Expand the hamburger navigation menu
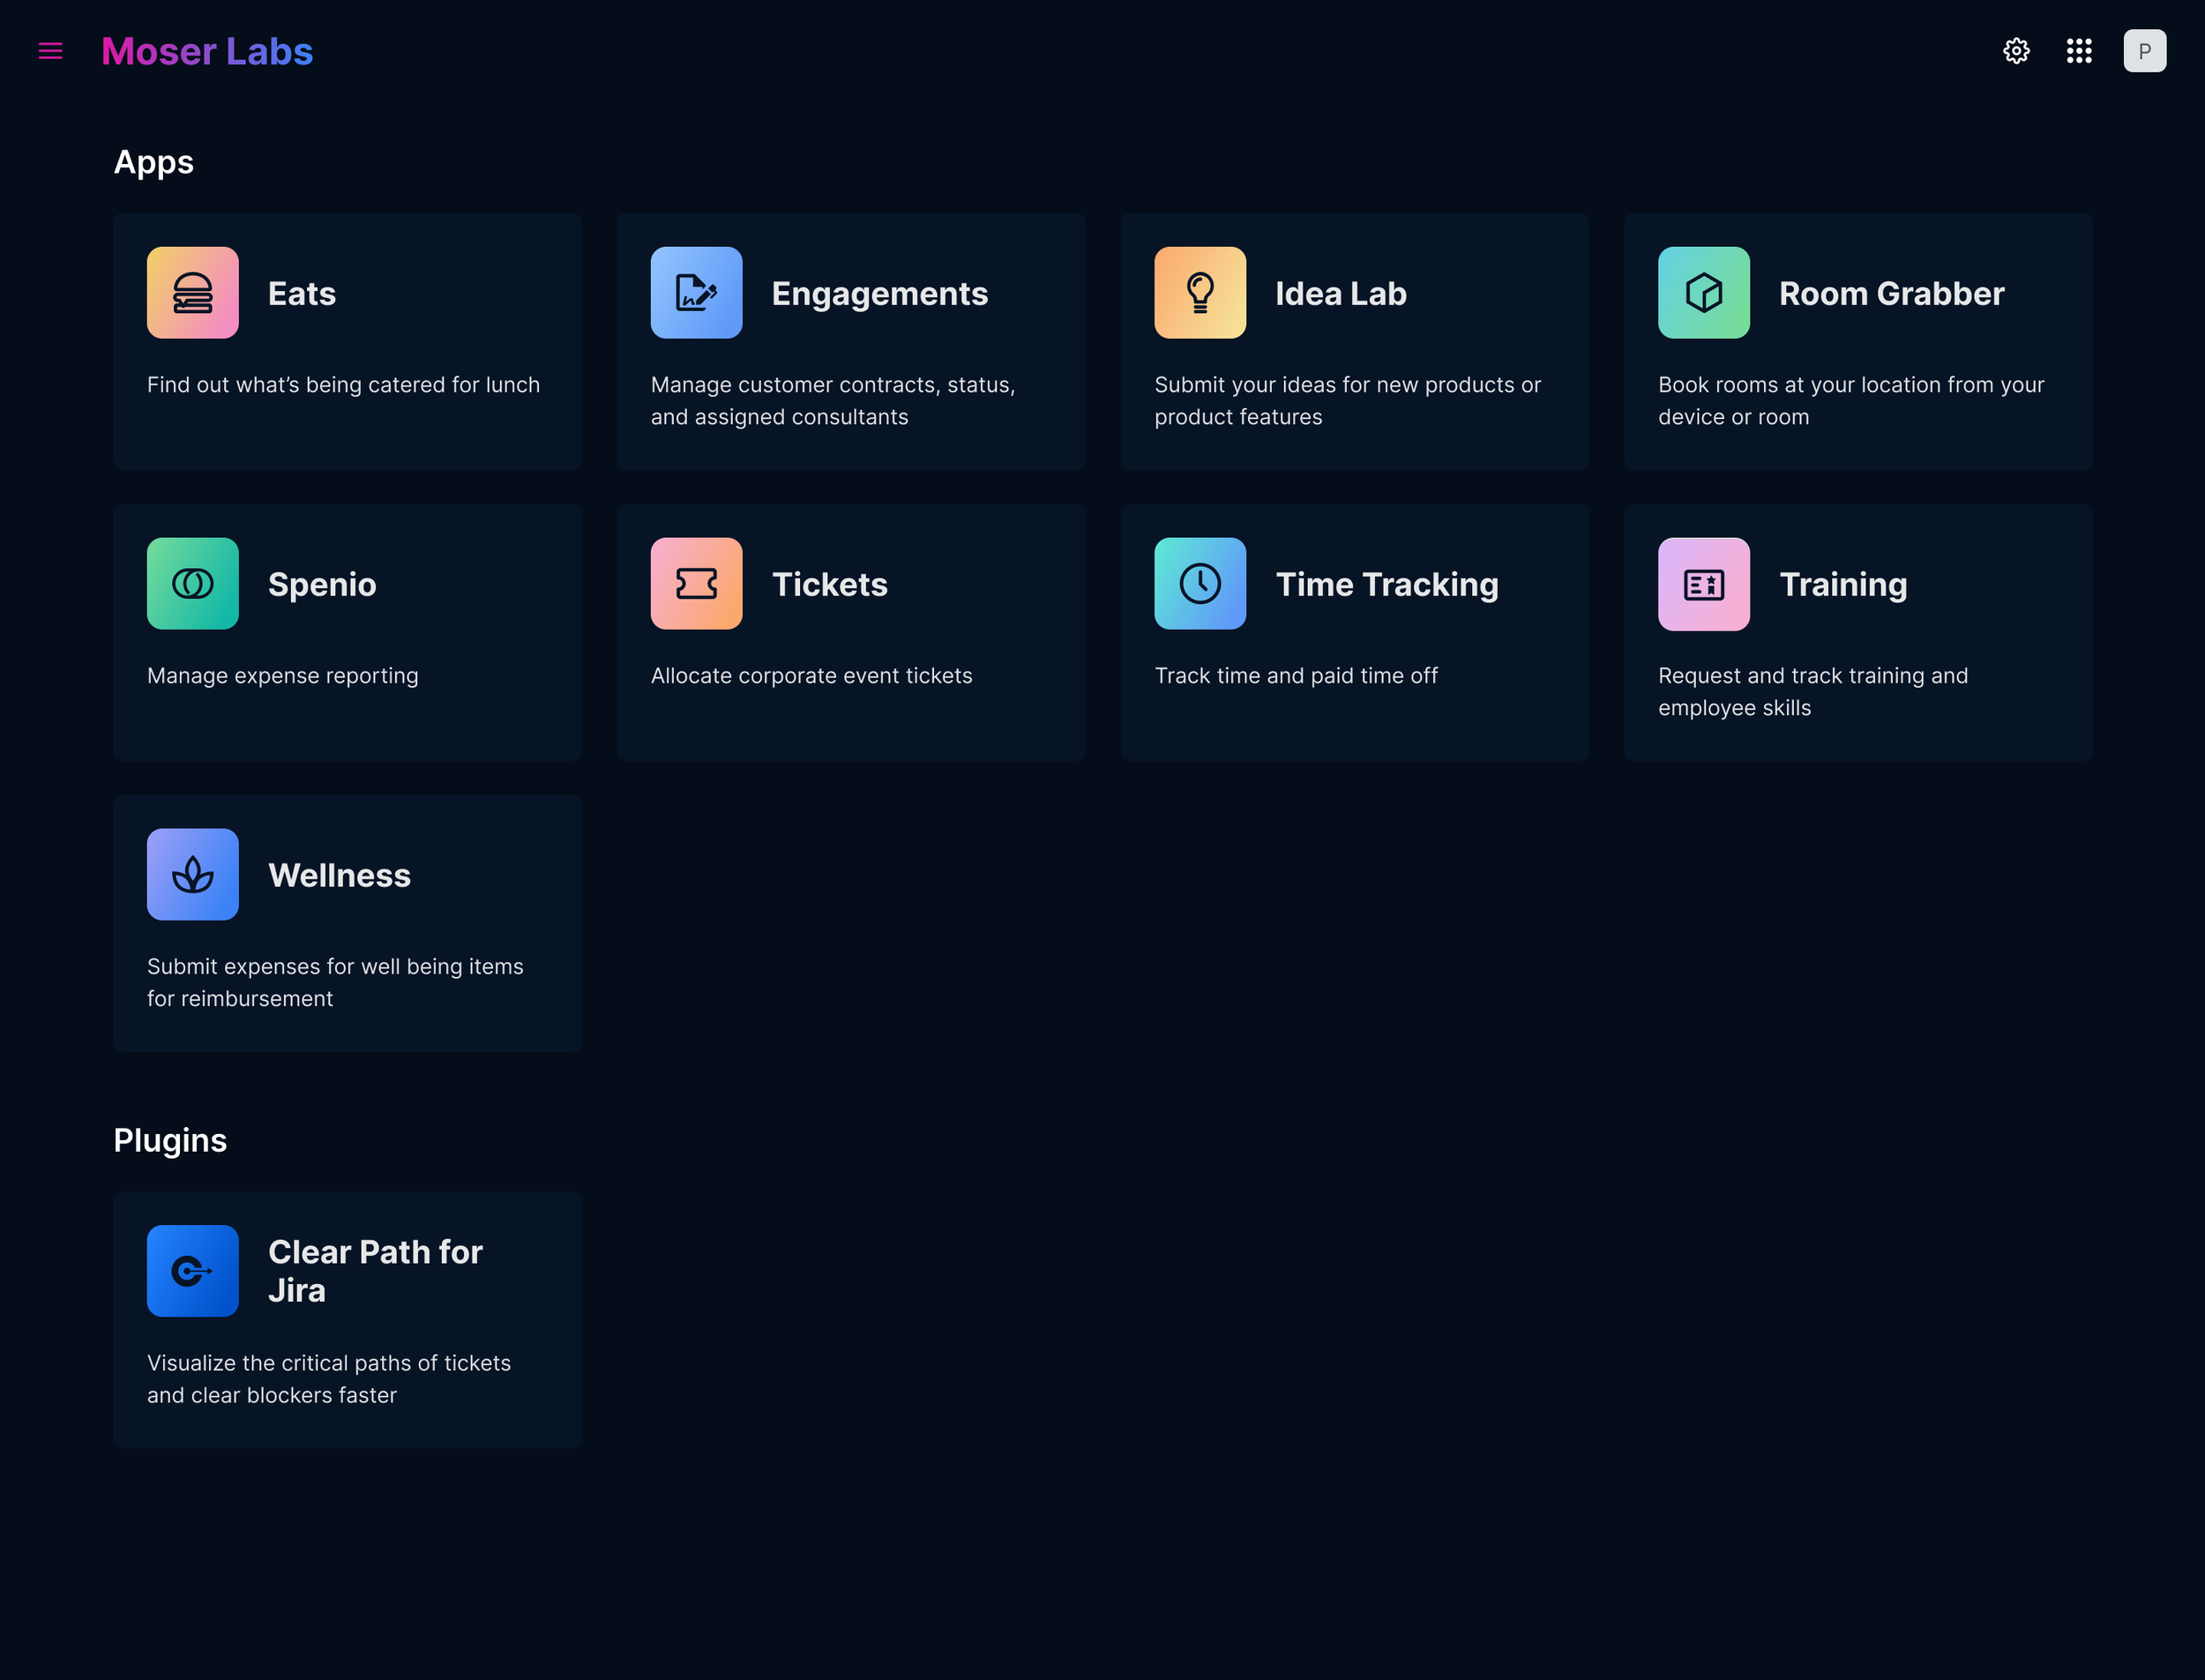2205x1680 pixels. click(x=50, y=51)
